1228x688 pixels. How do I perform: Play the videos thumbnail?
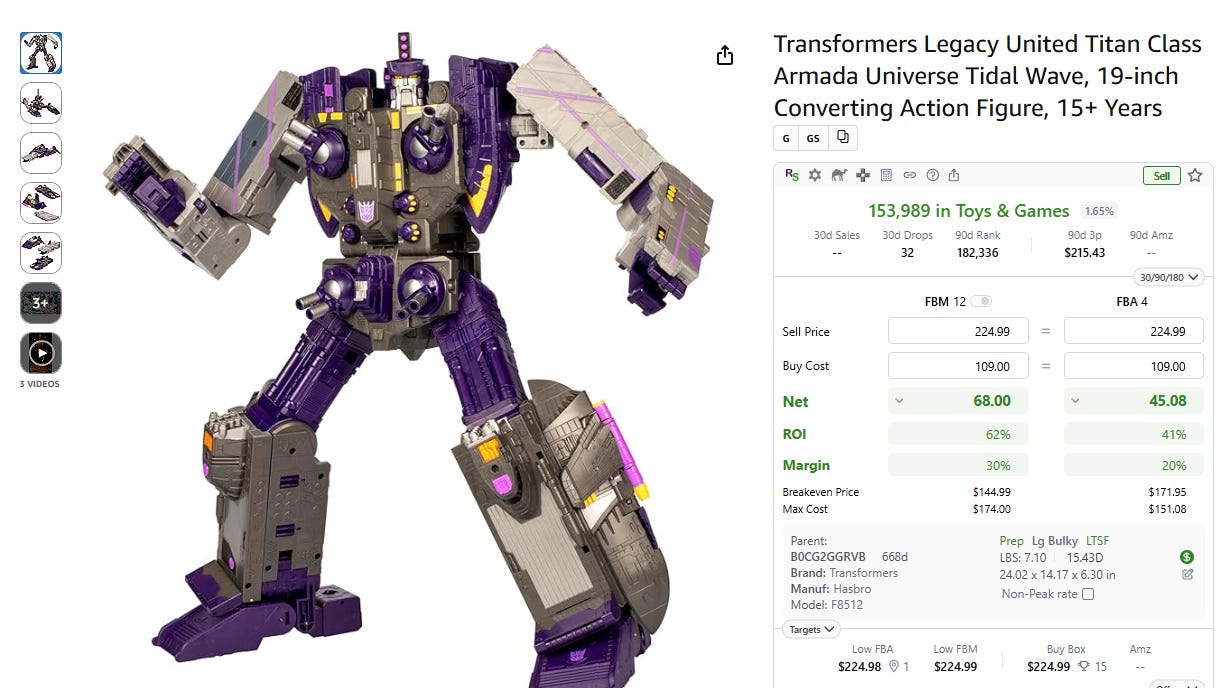(x=41, y=353)
